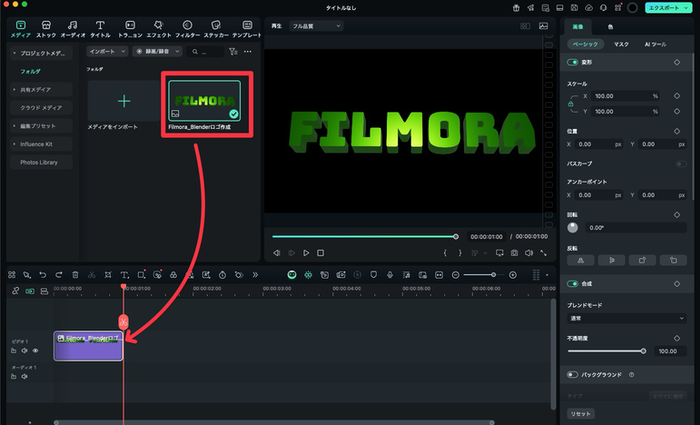Toggle the 合成 (Compositing) switch
Image resolution: width=700 pixels, height=425 pixels.
[573, 284]
